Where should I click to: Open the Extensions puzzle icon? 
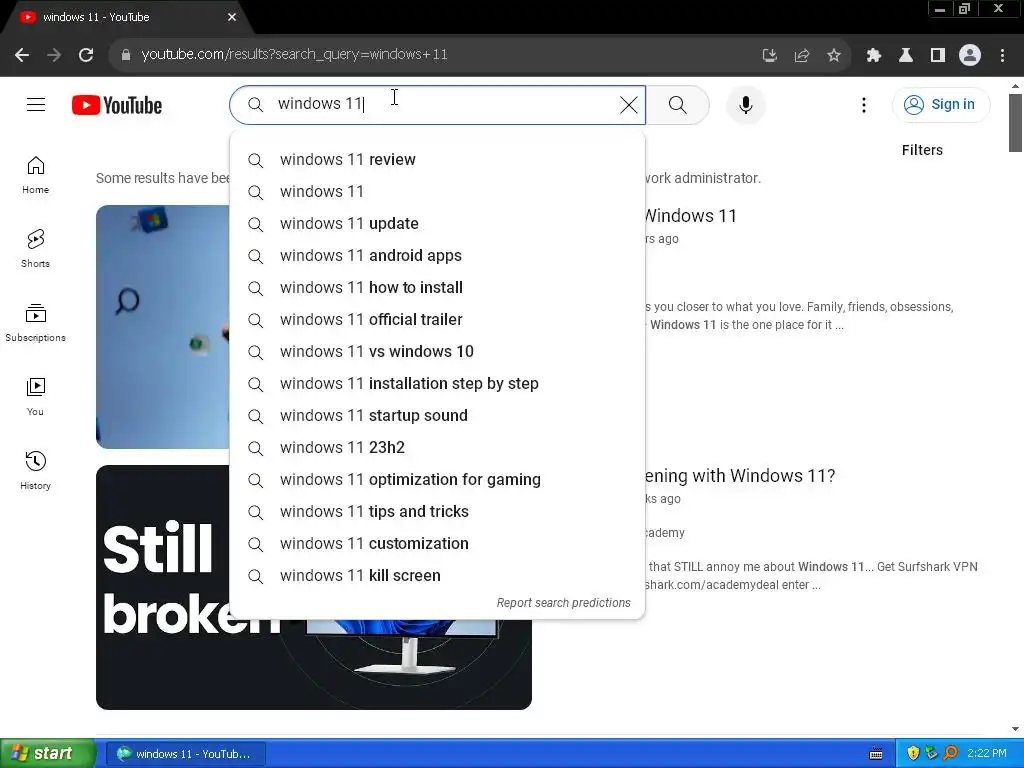874,55
